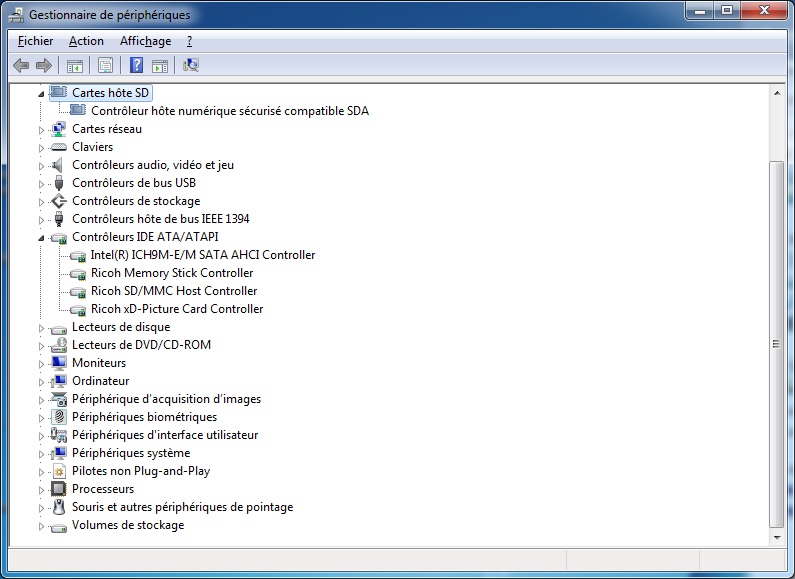
Task: Select Intel(R) ICH9M-E/M SATA AHCI Controller
Action: [x=202, y=255]
